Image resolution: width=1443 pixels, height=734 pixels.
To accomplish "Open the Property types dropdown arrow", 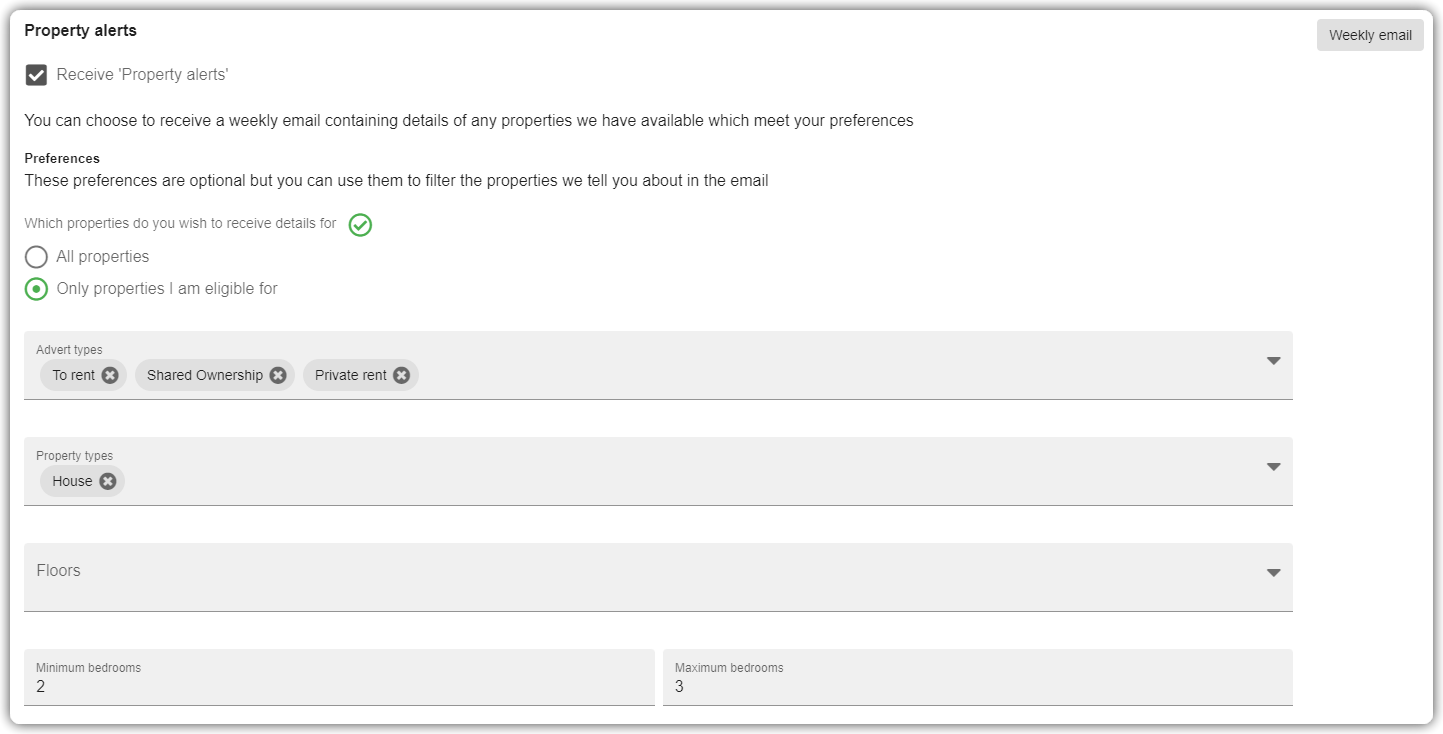I will [x=1273, y=467].
